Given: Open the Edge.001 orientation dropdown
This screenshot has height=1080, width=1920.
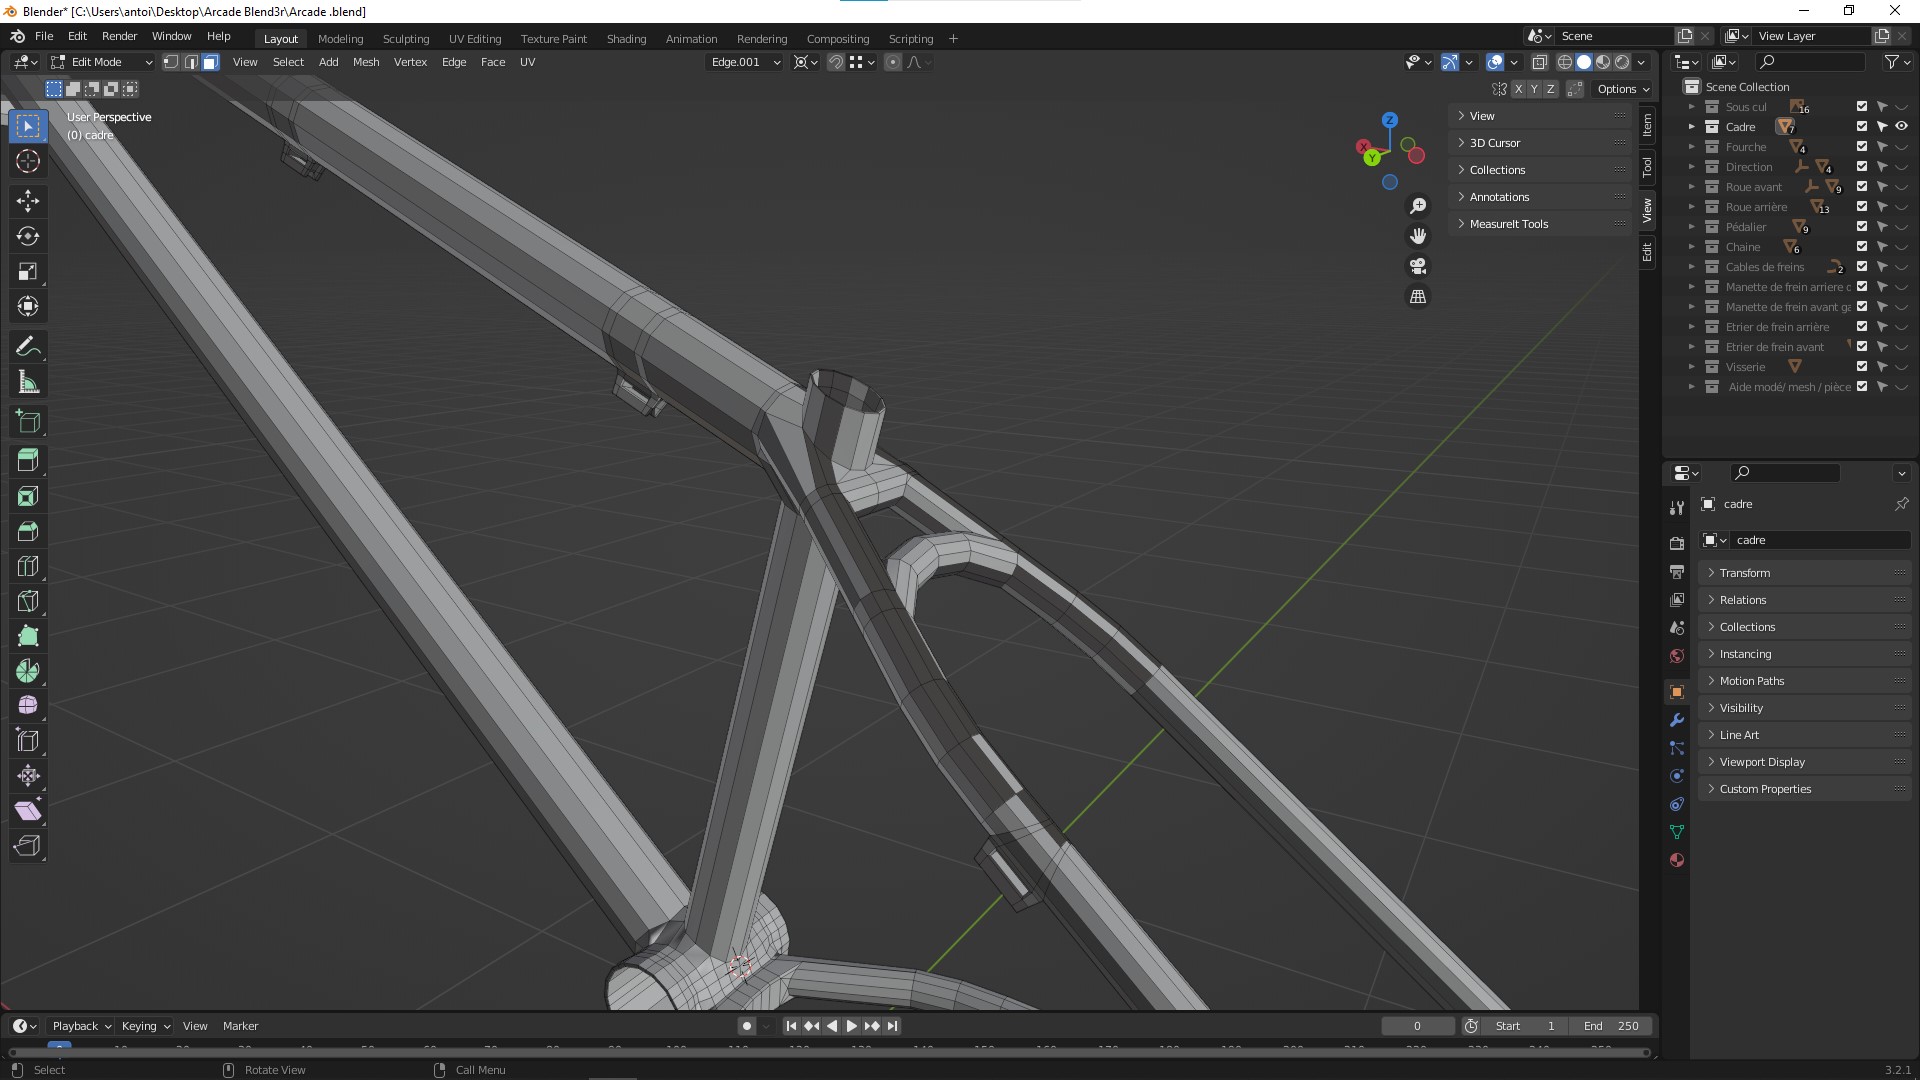Looking at the screenshot, I should [x=744, y=62].
